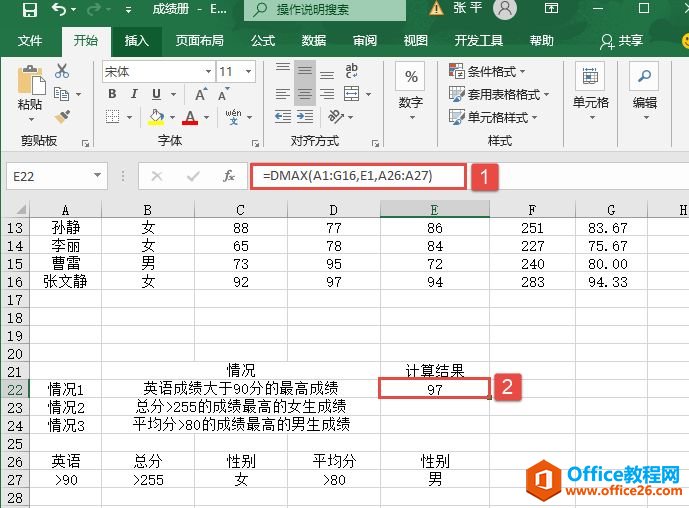Open the font size 11 dropdown

(x=249, y=72)
